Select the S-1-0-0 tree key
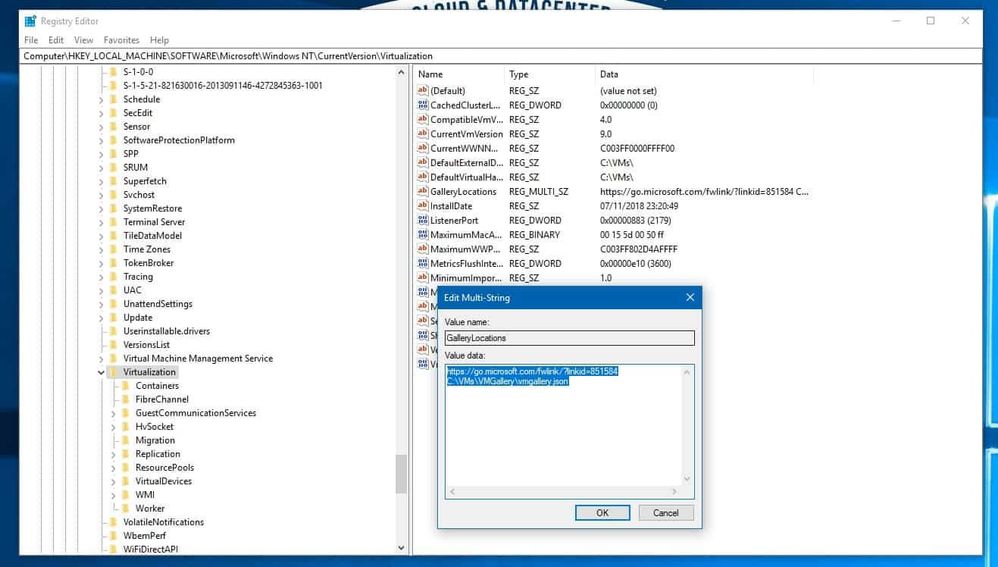This screenshot has height=567, width=998. 138,72
